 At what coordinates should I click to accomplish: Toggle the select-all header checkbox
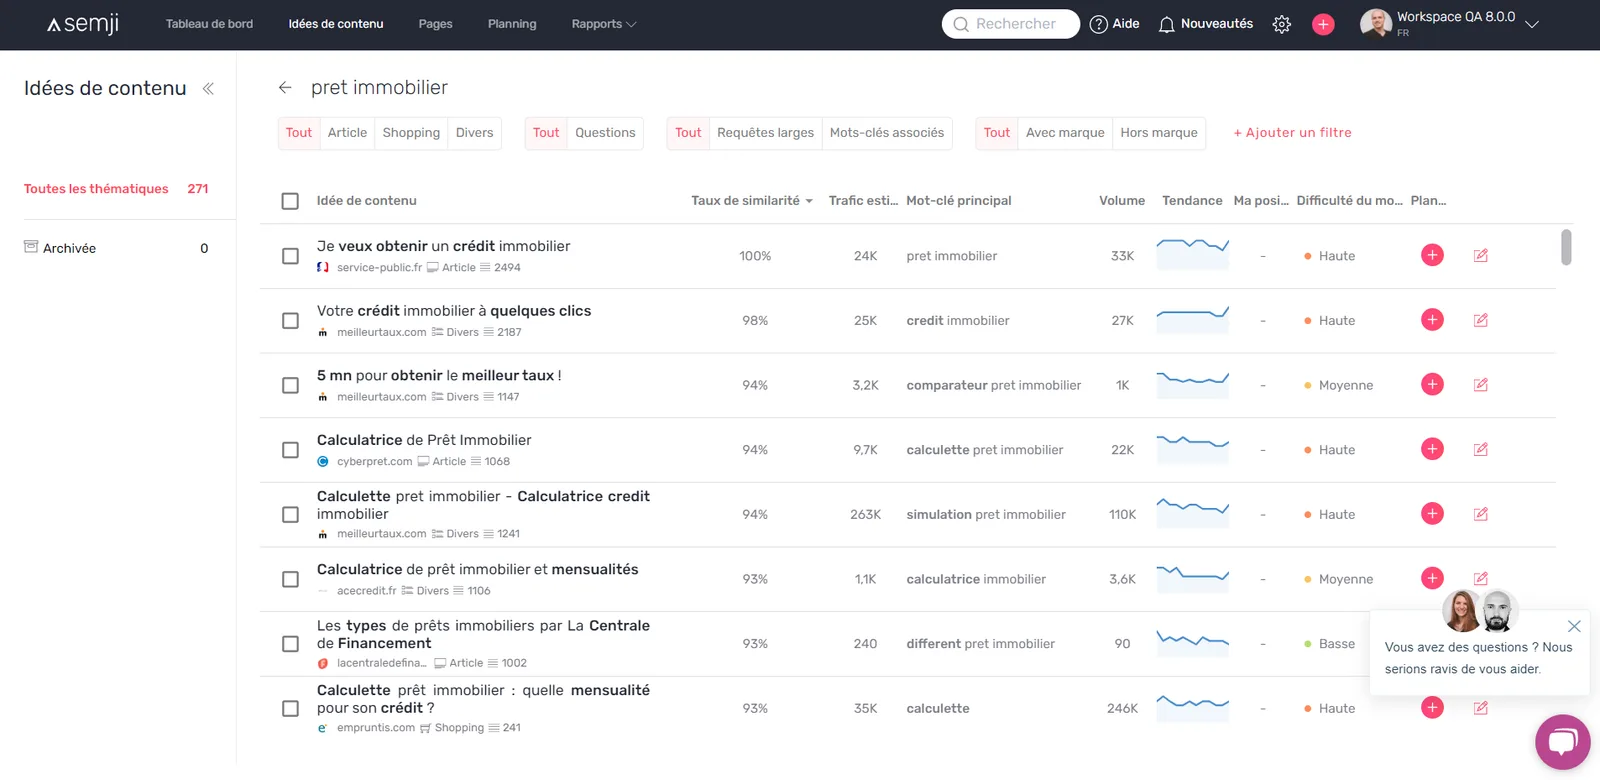(x=290, y=201)
